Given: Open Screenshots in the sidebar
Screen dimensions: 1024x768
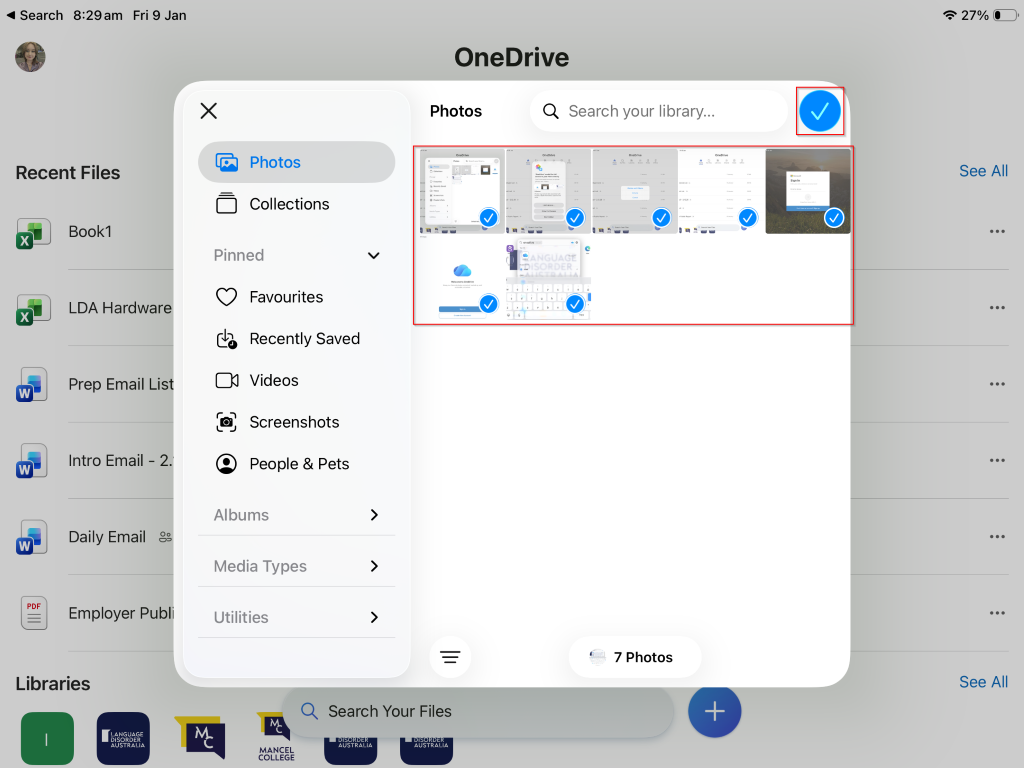Looking at the screenshot, I should 296,423.
